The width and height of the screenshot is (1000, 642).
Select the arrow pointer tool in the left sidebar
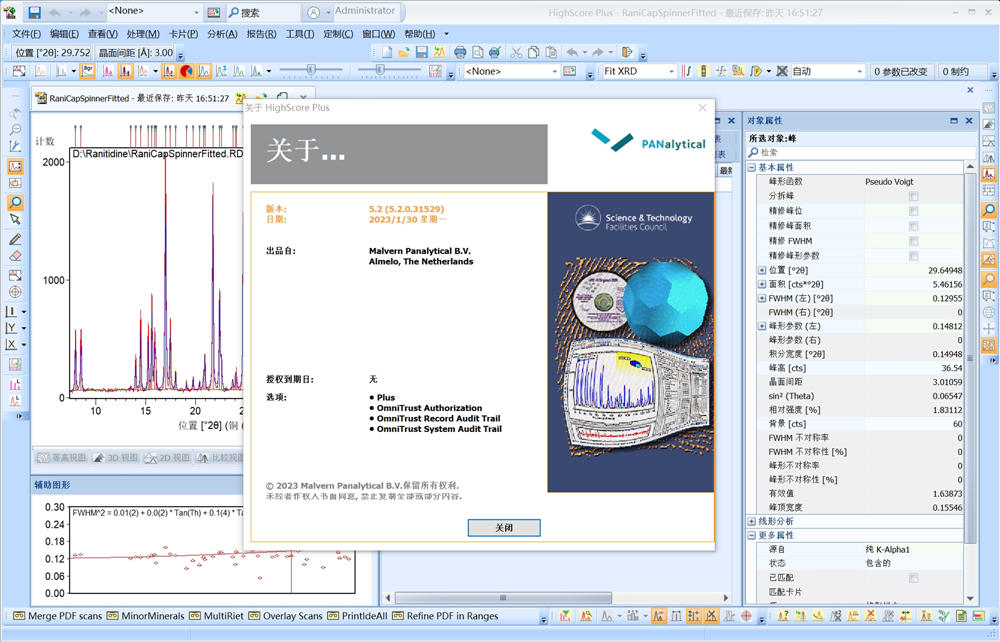[15, 219]
